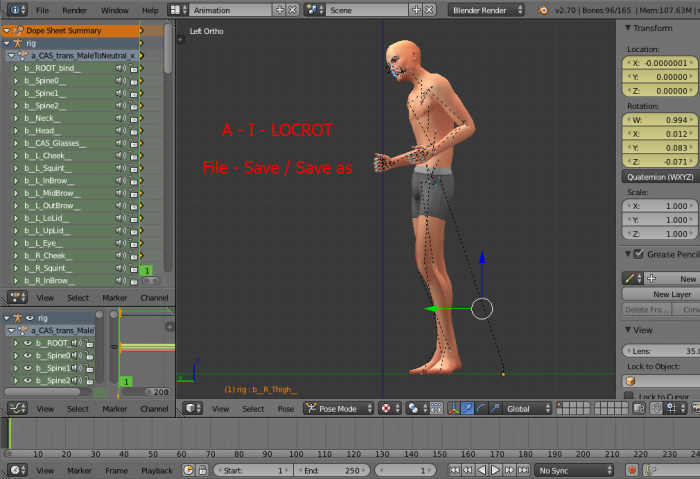
Task: Click the Quaternion (WXYZ) rotation mode button
Action: [x=660, y=177]
